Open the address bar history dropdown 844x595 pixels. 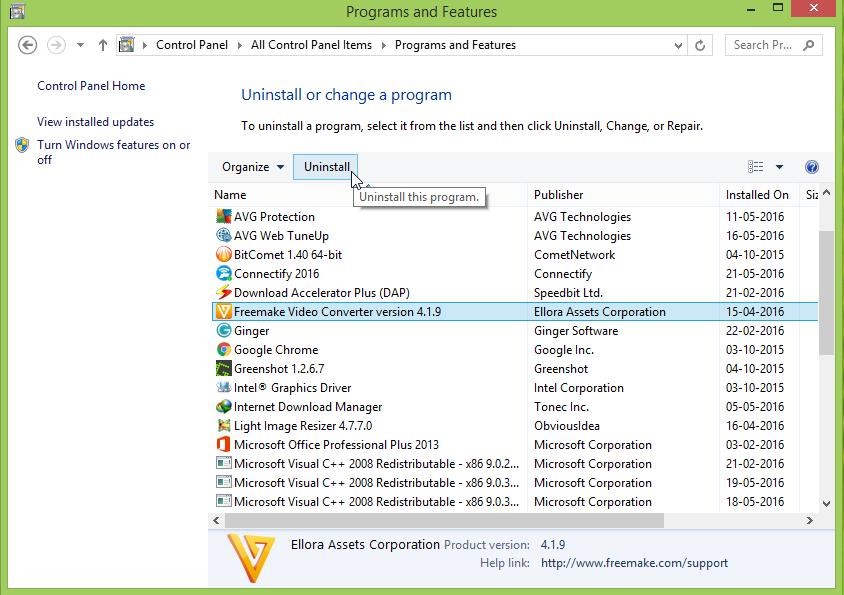click(x=678, y=46)
